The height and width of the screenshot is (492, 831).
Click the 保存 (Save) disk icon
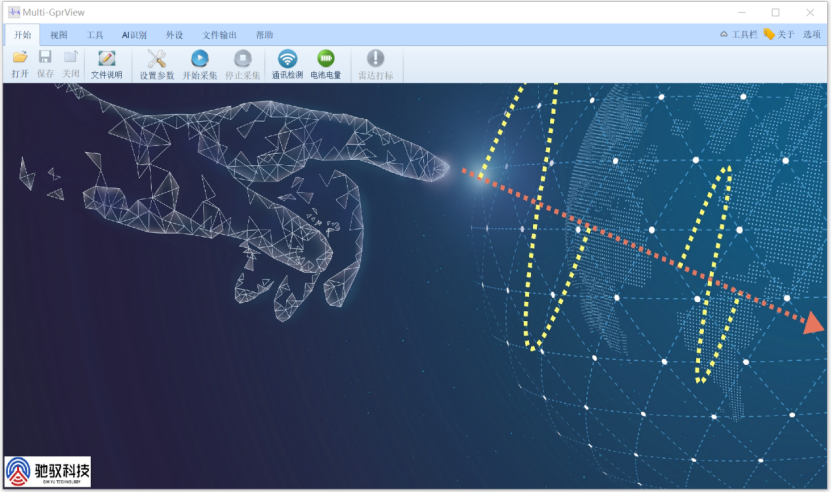tap(45, 59)
